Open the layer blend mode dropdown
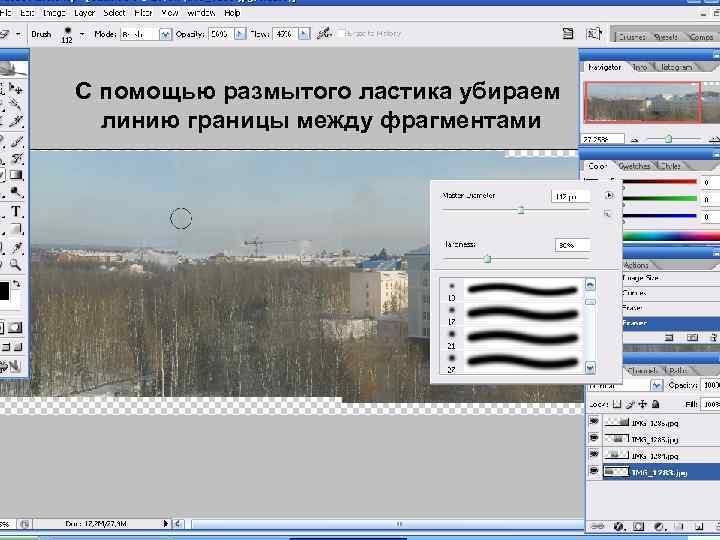This screenshot has width=720, height=540. click(x=657, y=385)
